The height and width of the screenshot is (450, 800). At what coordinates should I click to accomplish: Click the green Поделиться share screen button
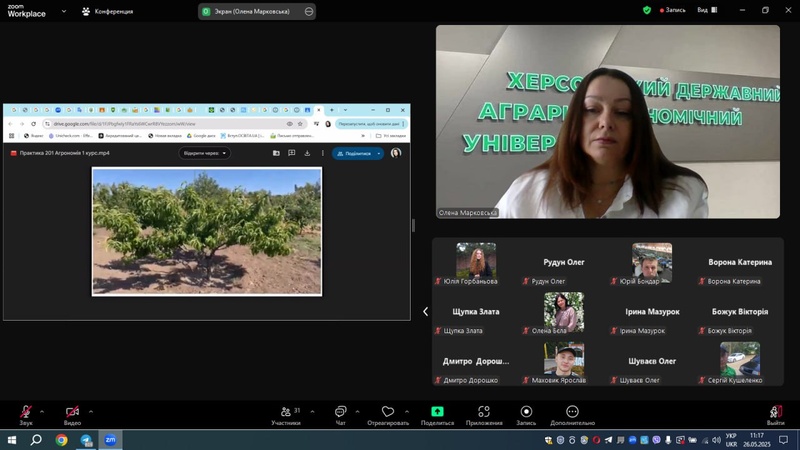point(437,413)
